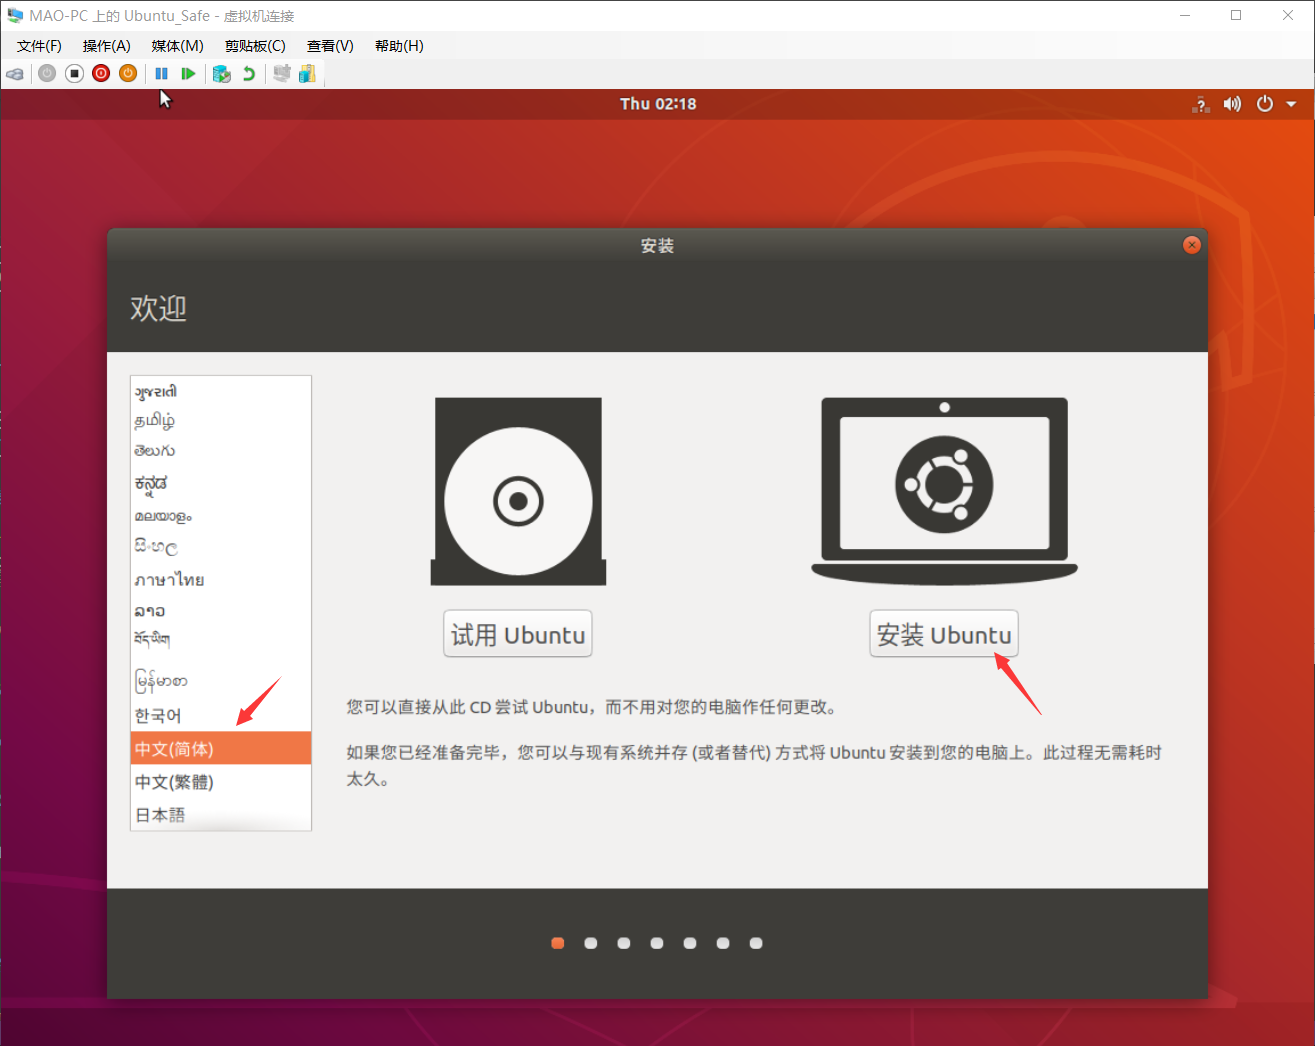Close the installer with the orange X button
This screenshot has height=1046, width=1315.
(1191, 245)
